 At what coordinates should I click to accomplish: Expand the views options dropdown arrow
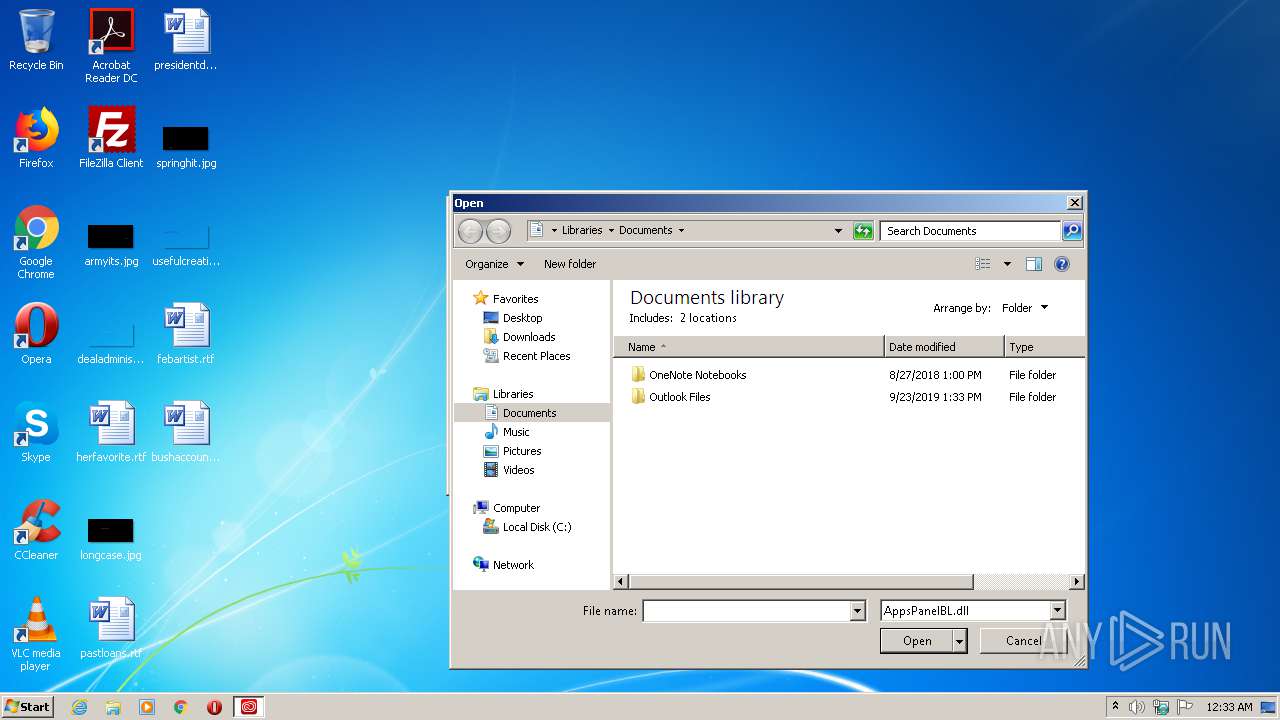(1007, 264)
